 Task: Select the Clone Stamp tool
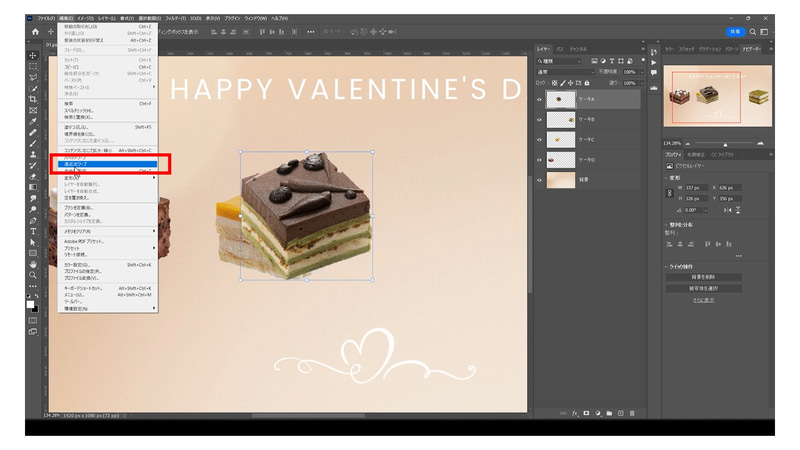[x=33, y=154]
